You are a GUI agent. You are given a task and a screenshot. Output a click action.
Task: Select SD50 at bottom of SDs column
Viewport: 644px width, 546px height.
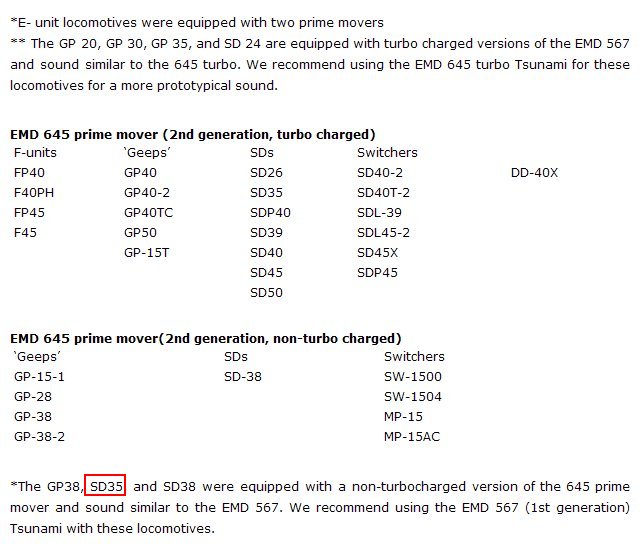[x=266, y=293]
